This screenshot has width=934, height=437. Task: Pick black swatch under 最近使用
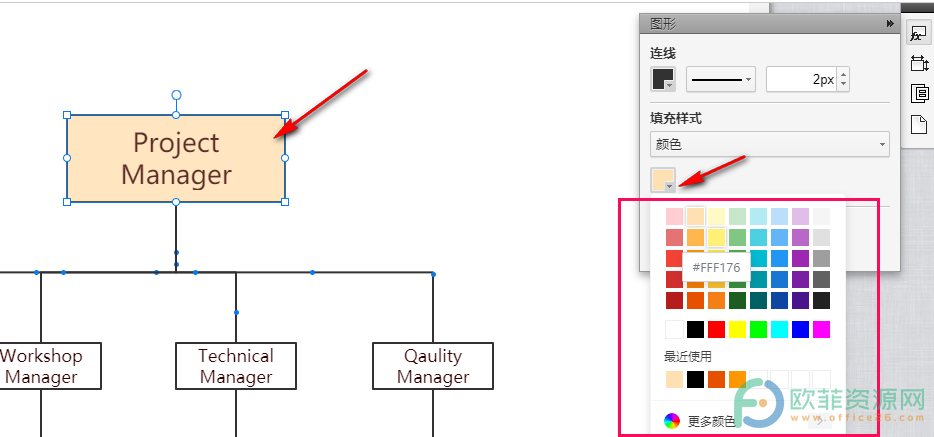(696, 379)
